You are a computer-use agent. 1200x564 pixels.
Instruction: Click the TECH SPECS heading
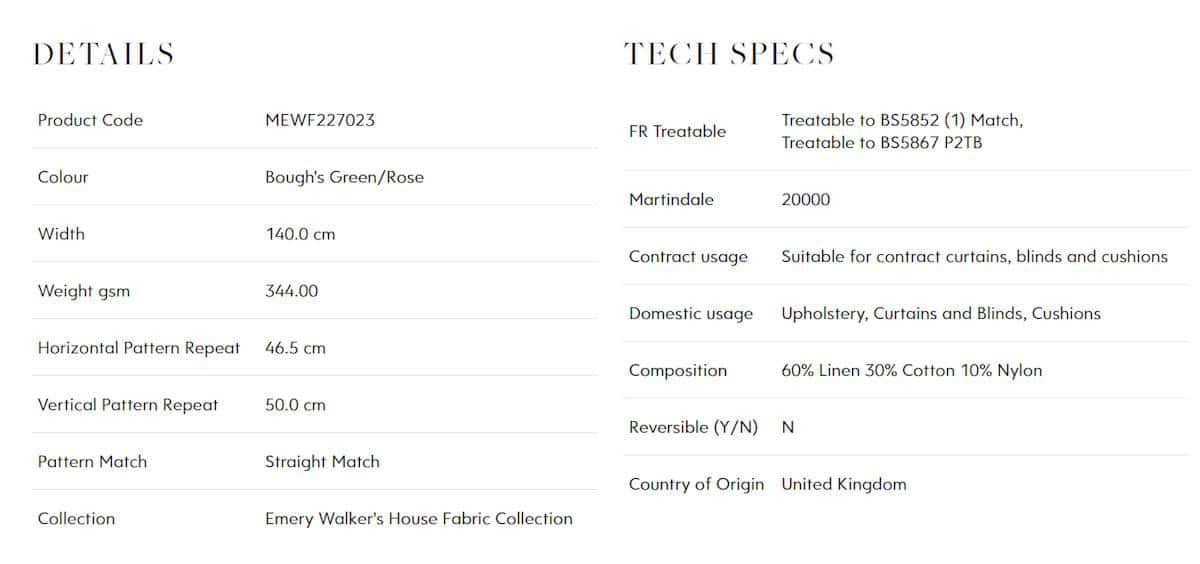coord(729,54)
